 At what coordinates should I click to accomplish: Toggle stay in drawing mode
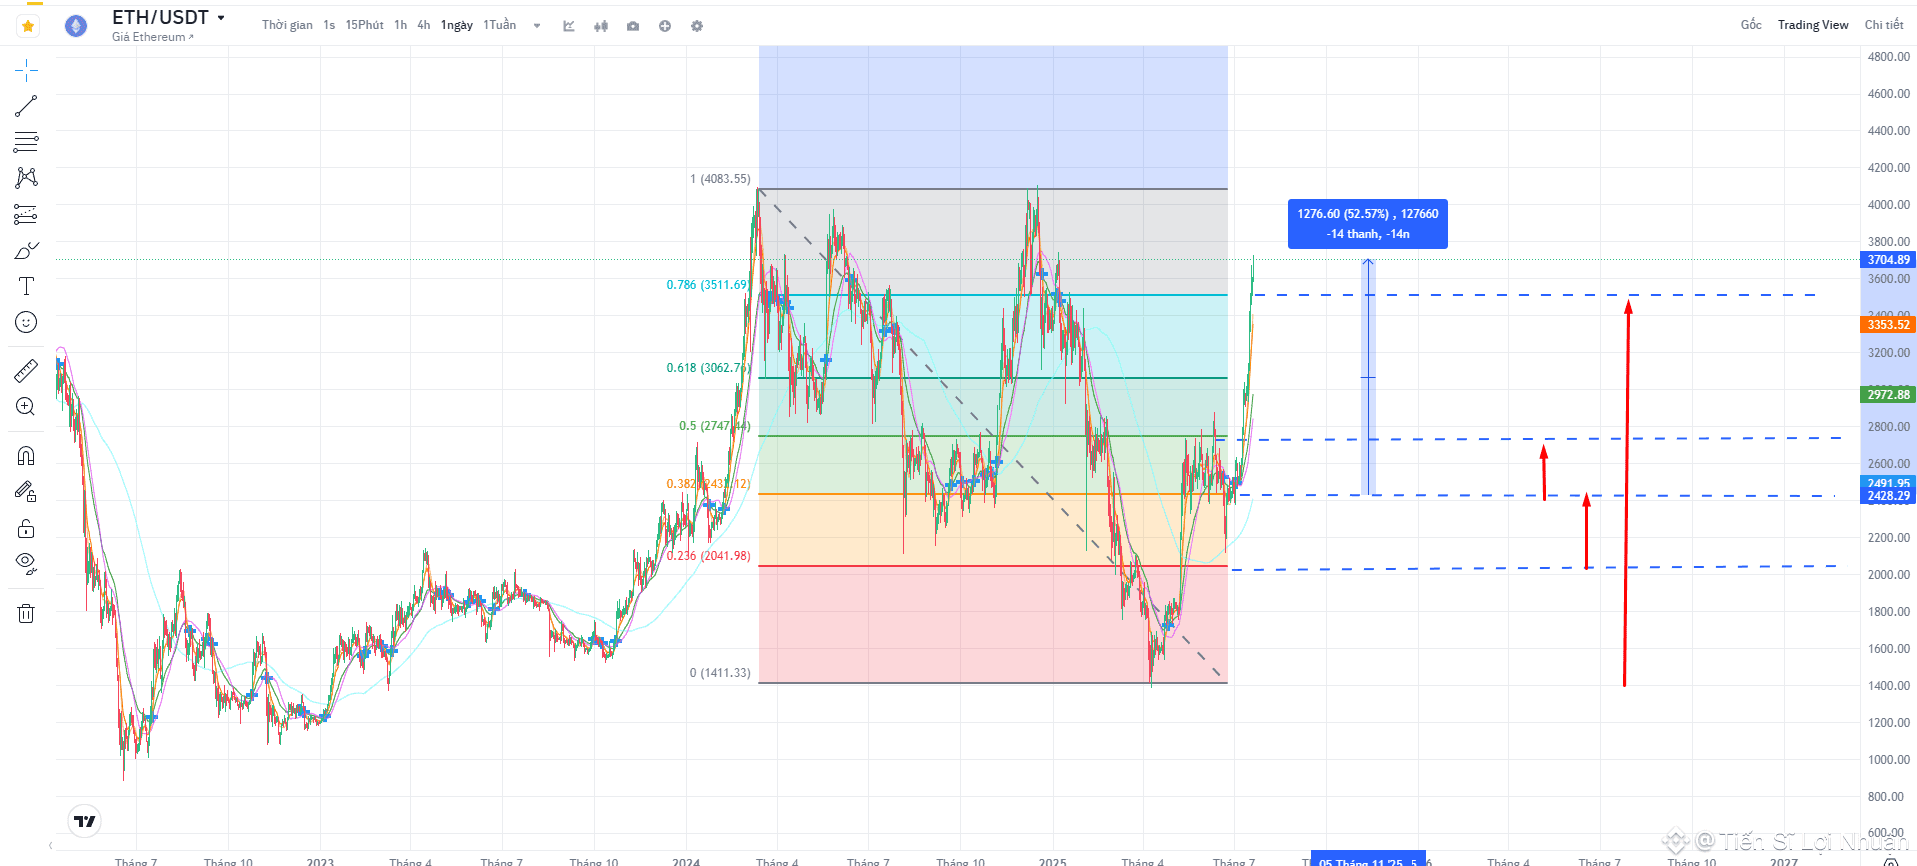click(x=26, y=491)
